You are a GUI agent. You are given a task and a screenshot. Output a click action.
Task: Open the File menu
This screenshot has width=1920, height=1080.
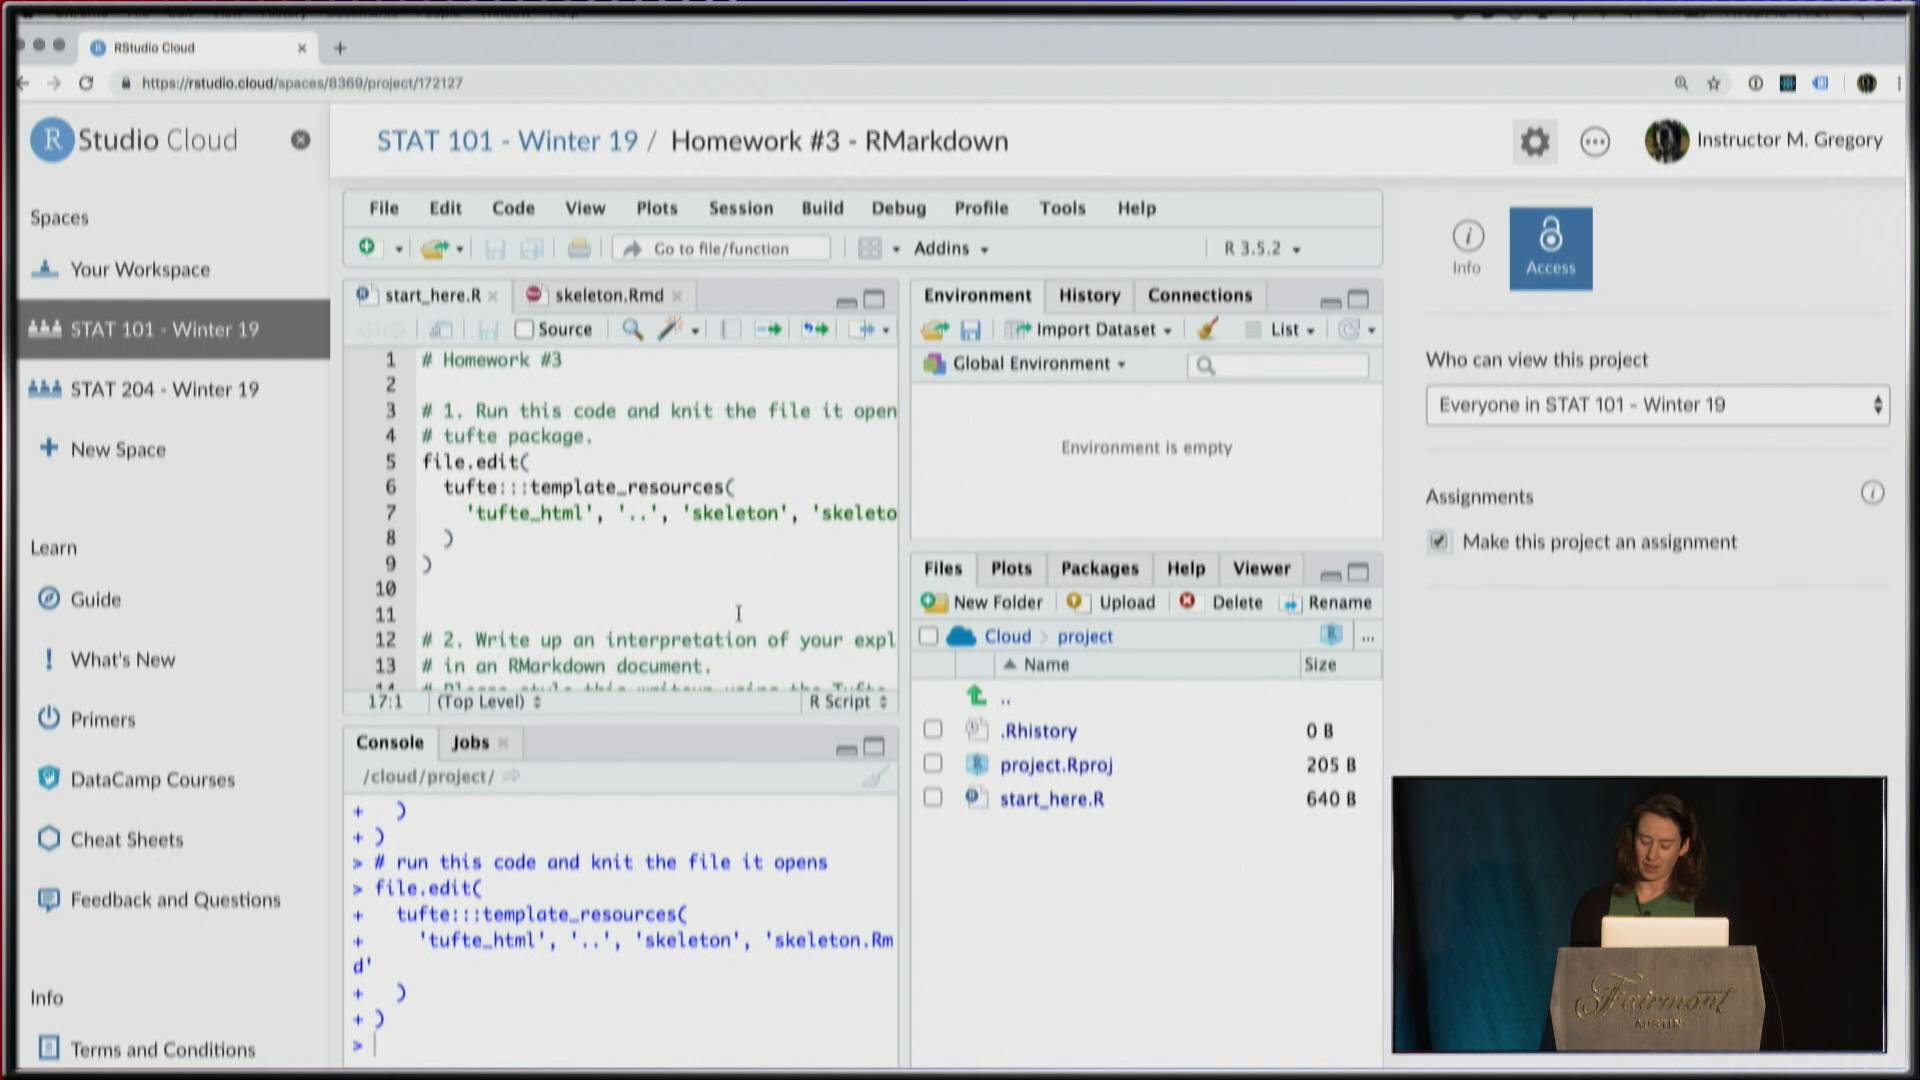click(384, 208)
